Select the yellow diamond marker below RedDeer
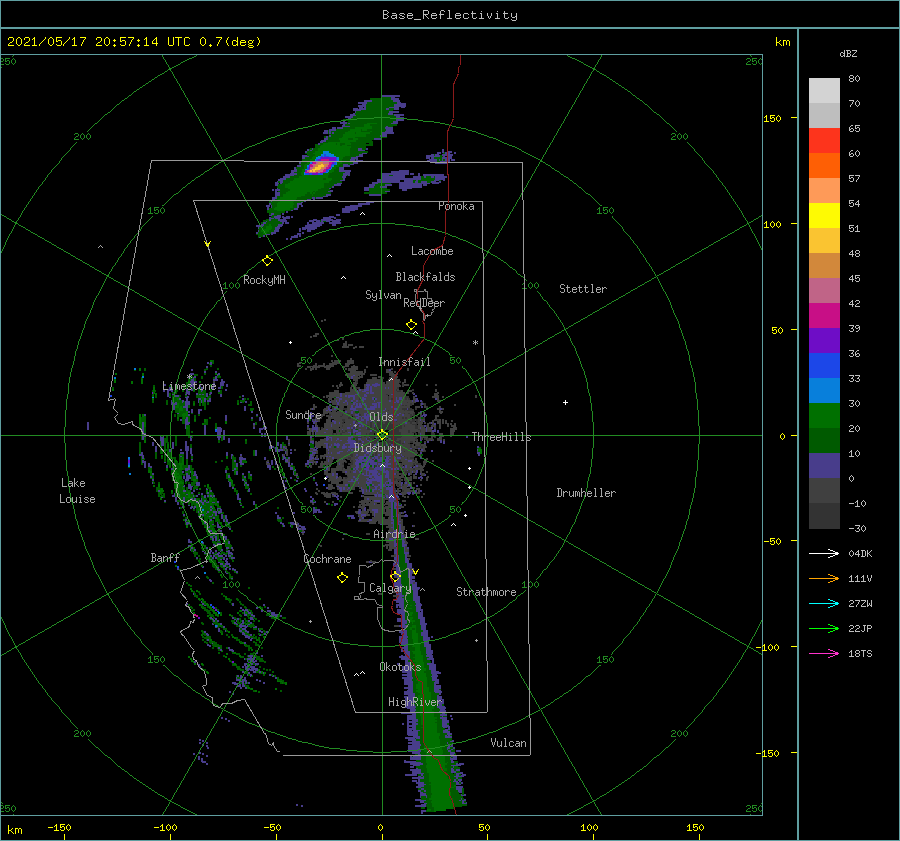 pyautogui.click(x=411, y=325)
